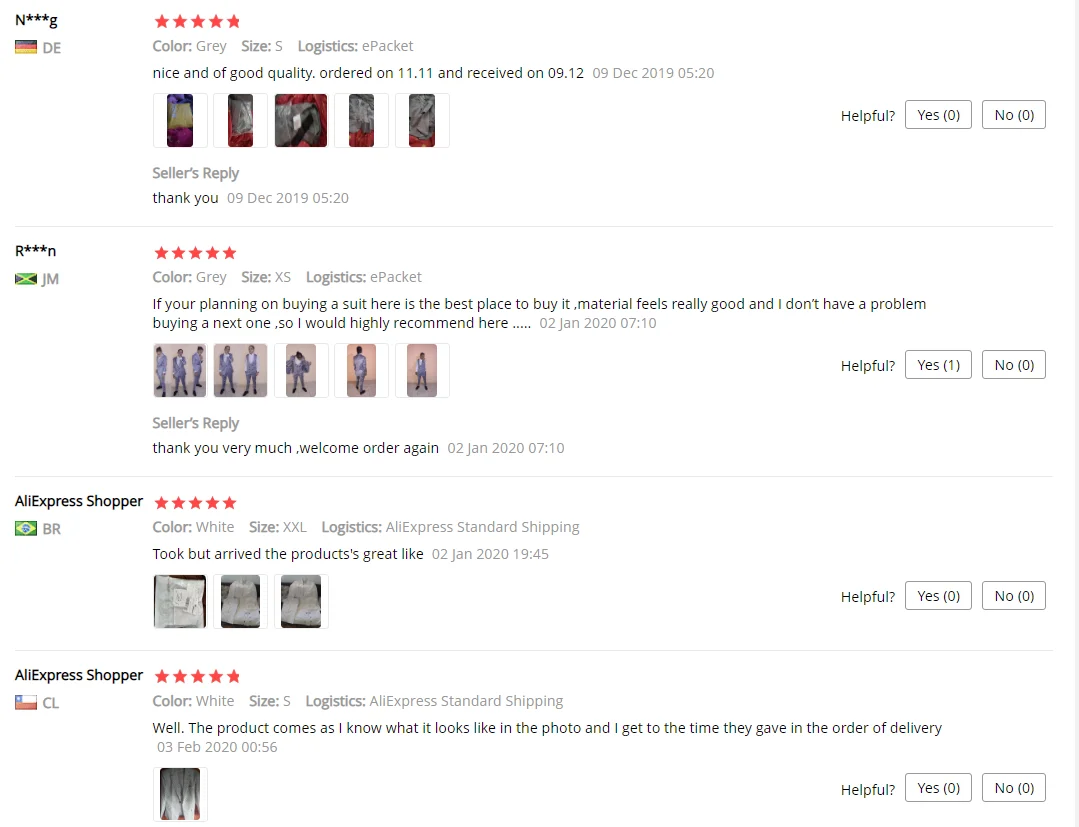The height and width of the screenshot is (827, 1079).
Task: Vote No (0) on R***n's review
Action: pyautogui.click(x=1014, y=365)
